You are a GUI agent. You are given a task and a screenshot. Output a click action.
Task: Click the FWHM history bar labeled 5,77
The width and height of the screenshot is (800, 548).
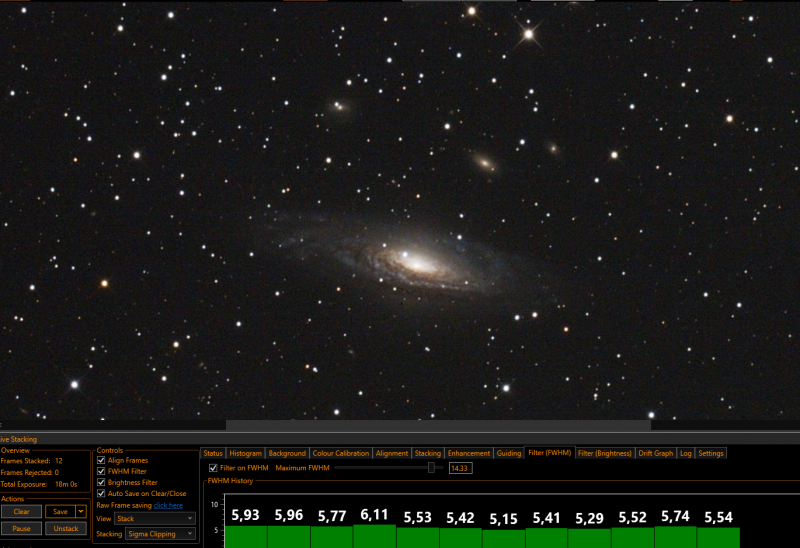coord(332,537)
